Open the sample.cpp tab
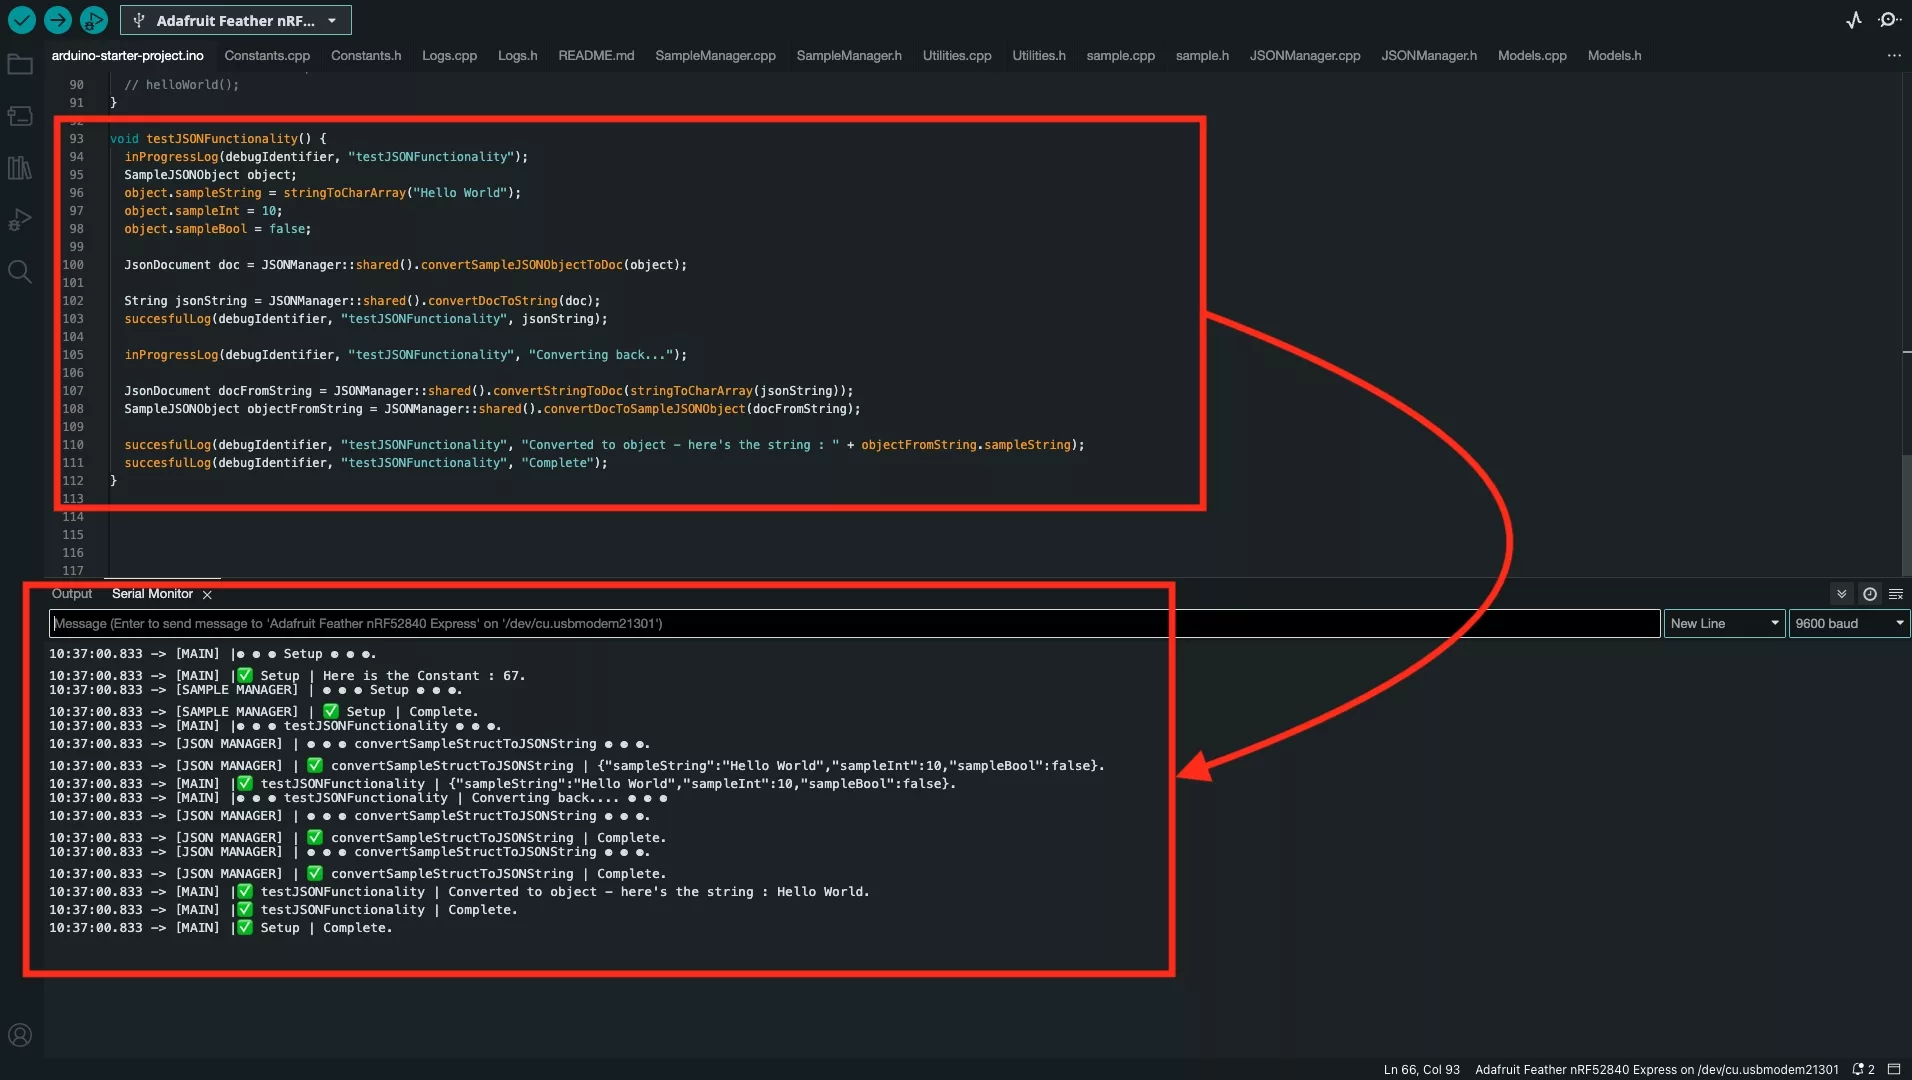The width and height of the screenshot is (1912, 1080). point(1120,56)
